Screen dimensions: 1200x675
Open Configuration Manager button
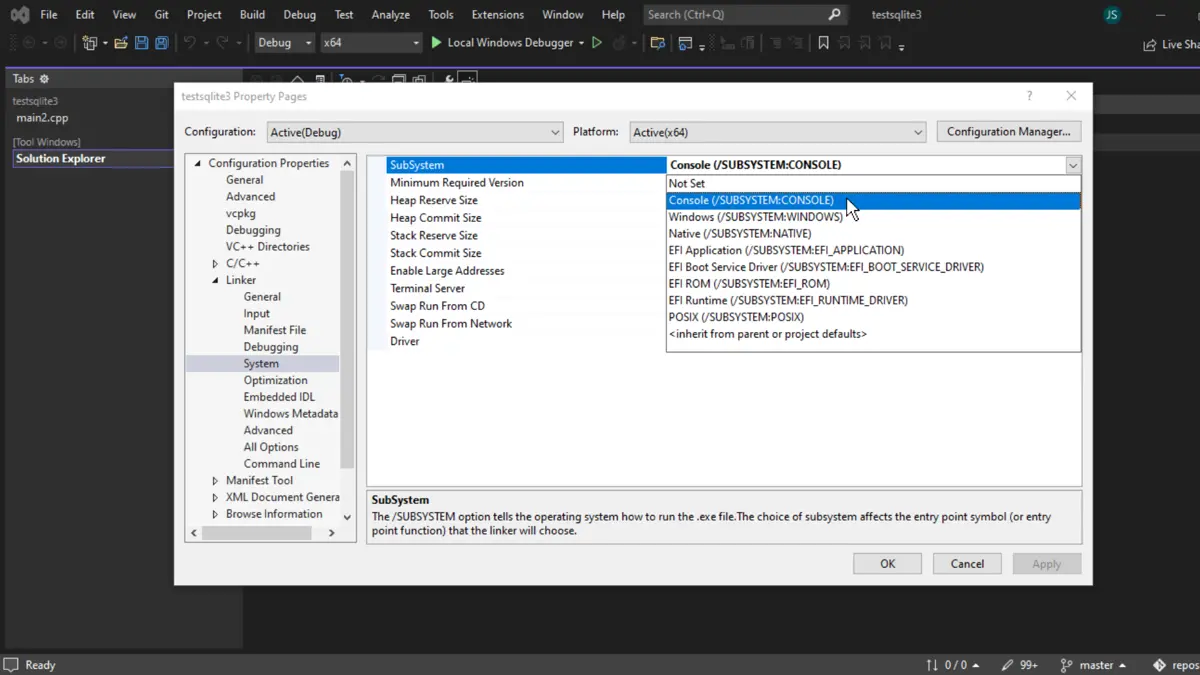tap(1008, 132)
